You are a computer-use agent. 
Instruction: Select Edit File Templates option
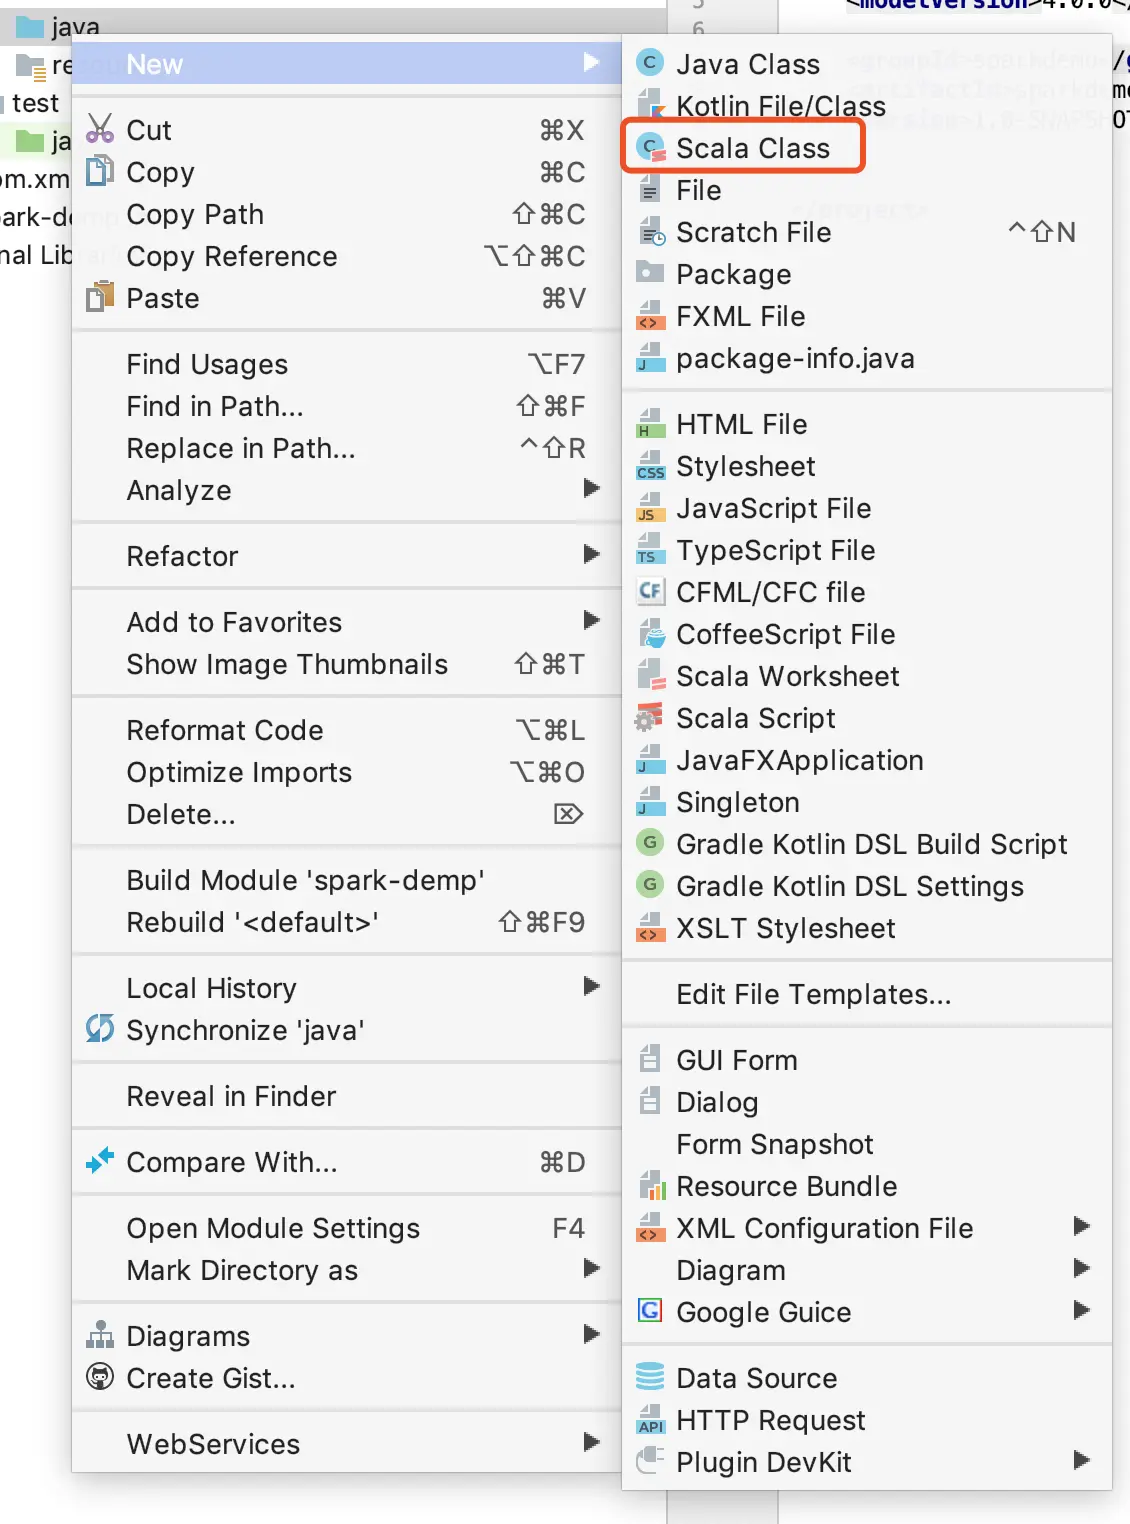[x=813, y=995]
